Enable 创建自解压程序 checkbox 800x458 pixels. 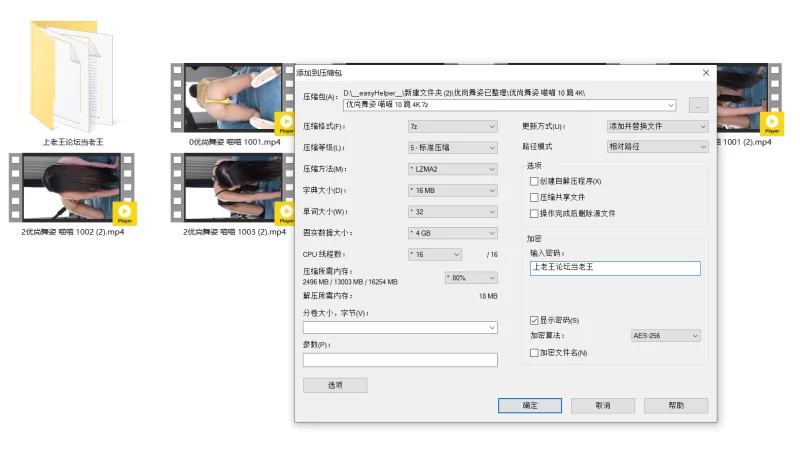point(534,181)
